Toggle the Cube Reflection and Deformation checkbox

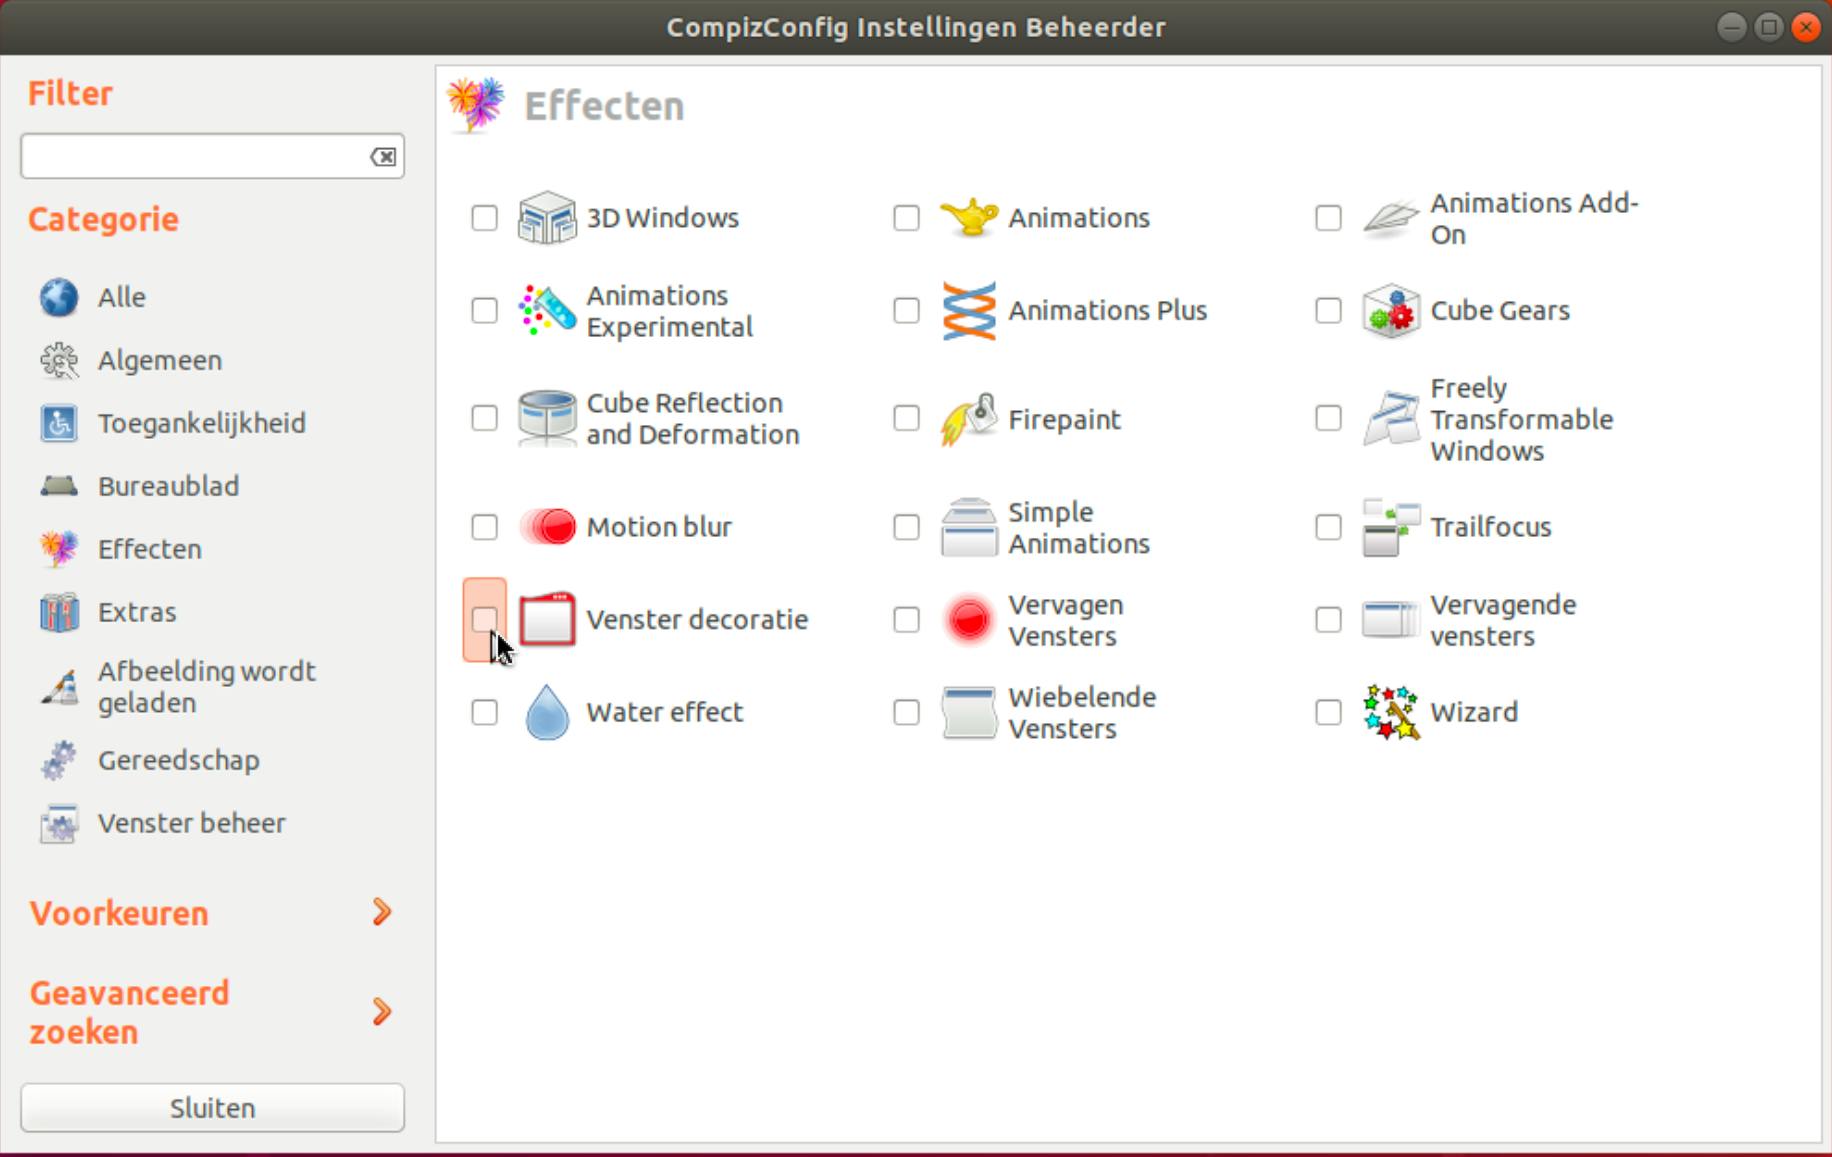coord(484,418)
